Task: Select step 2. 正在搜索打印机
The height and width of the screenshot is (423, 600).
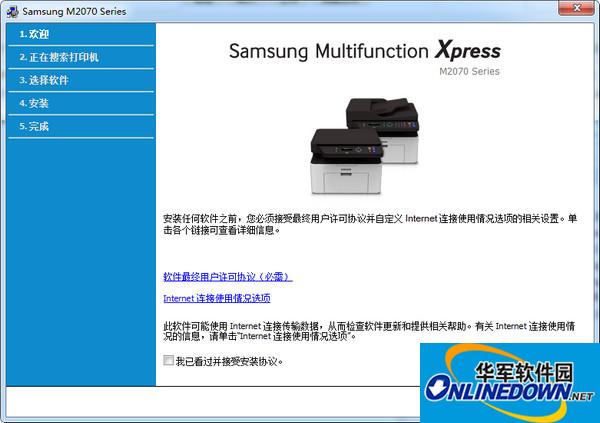Action: [81, 57]
